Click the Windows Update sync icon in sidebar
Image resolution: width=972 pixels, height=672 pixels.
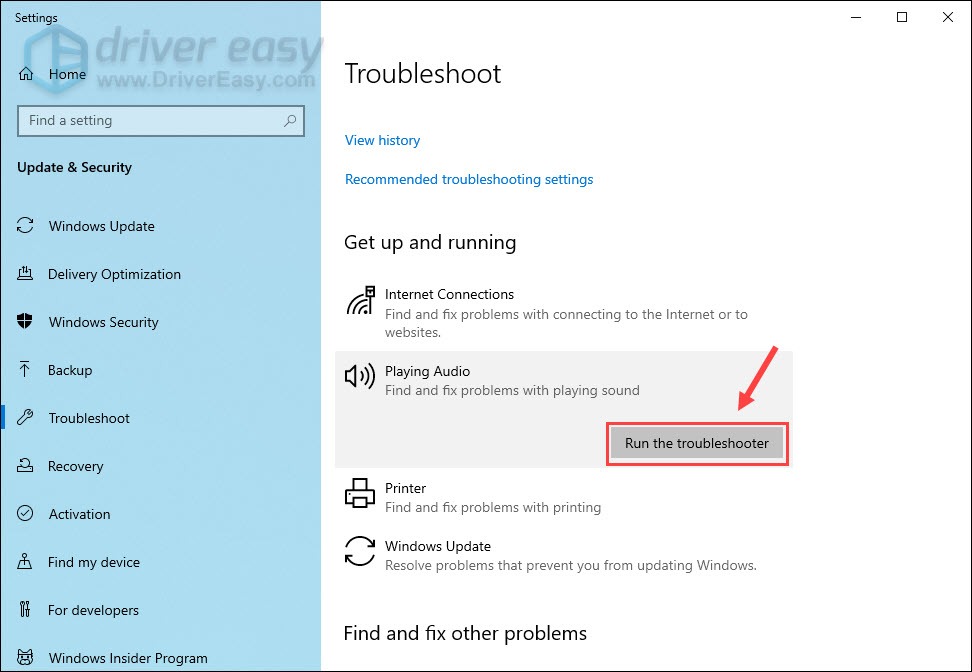tap(25, 226)
